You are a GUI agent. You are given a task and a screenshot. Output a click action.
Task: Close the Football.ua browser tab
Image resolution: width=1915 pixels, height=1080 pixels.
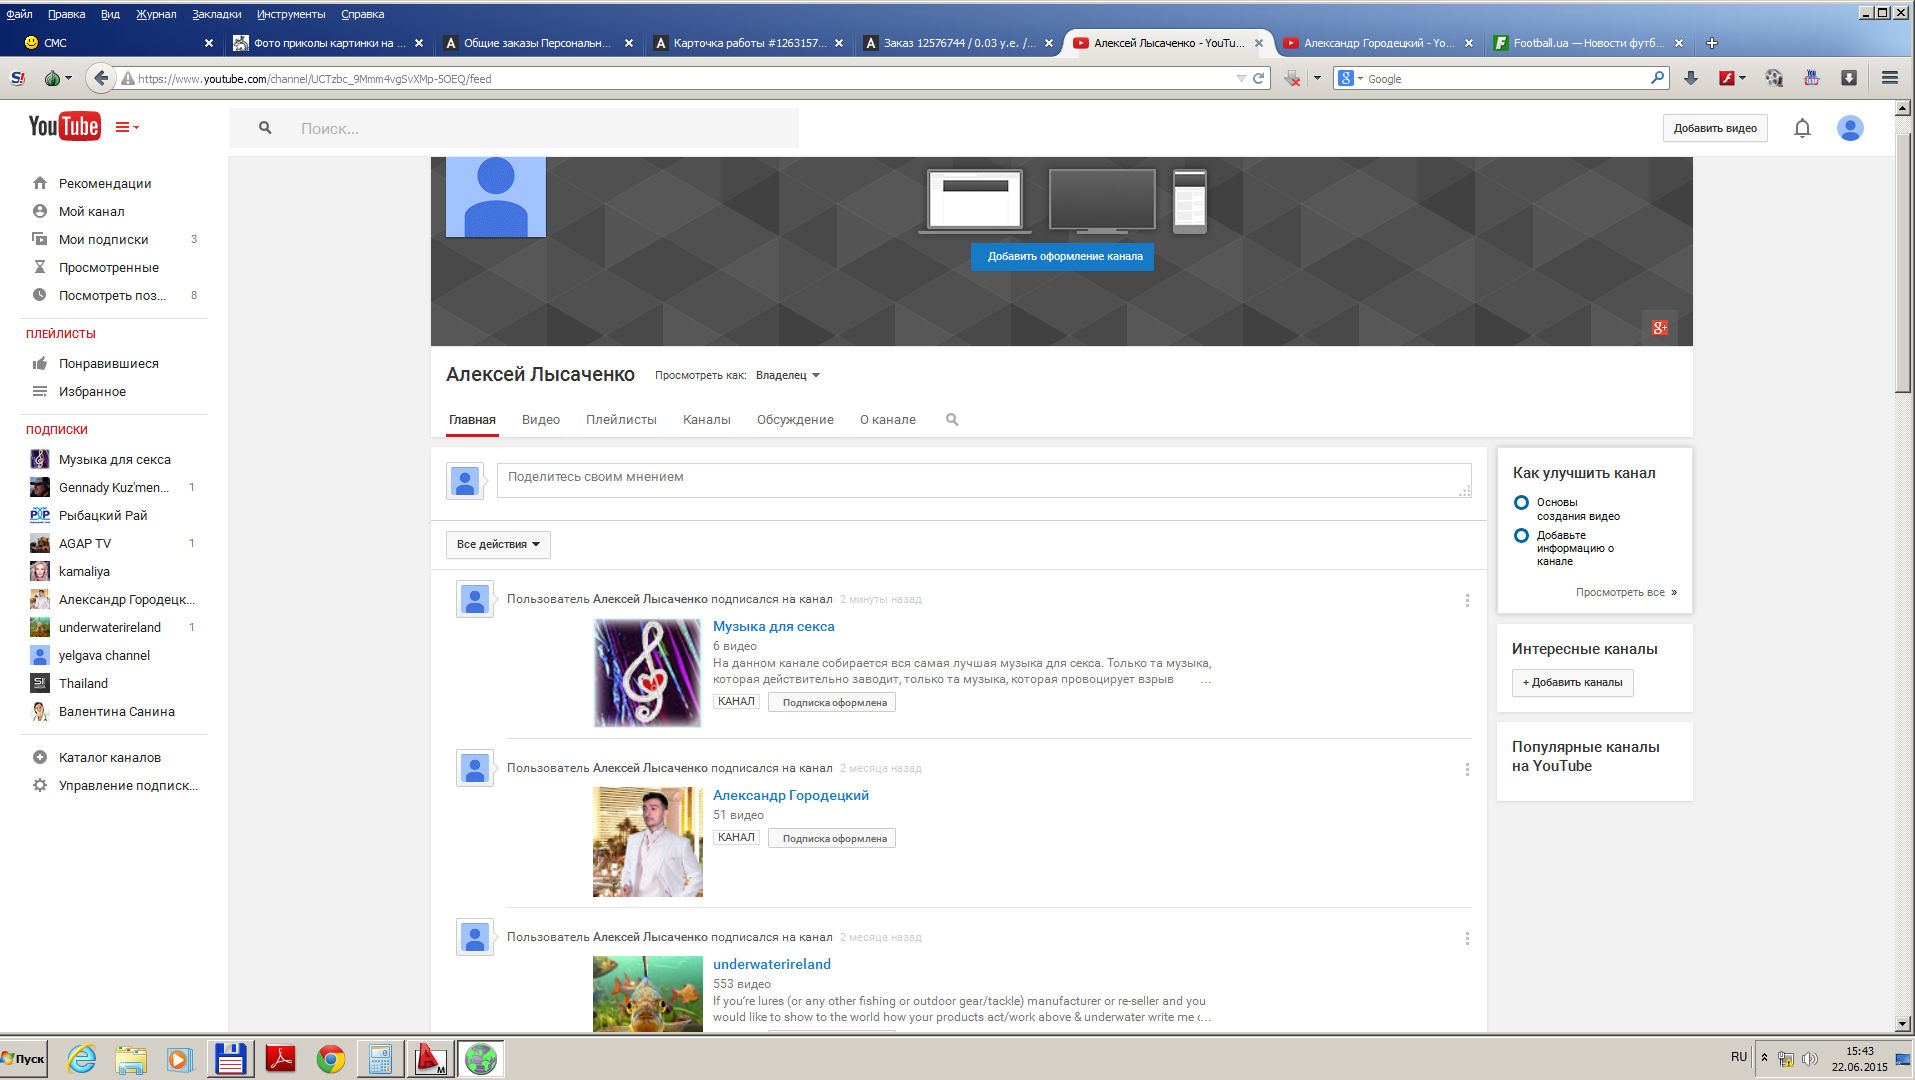click(x=1679, y=43)
